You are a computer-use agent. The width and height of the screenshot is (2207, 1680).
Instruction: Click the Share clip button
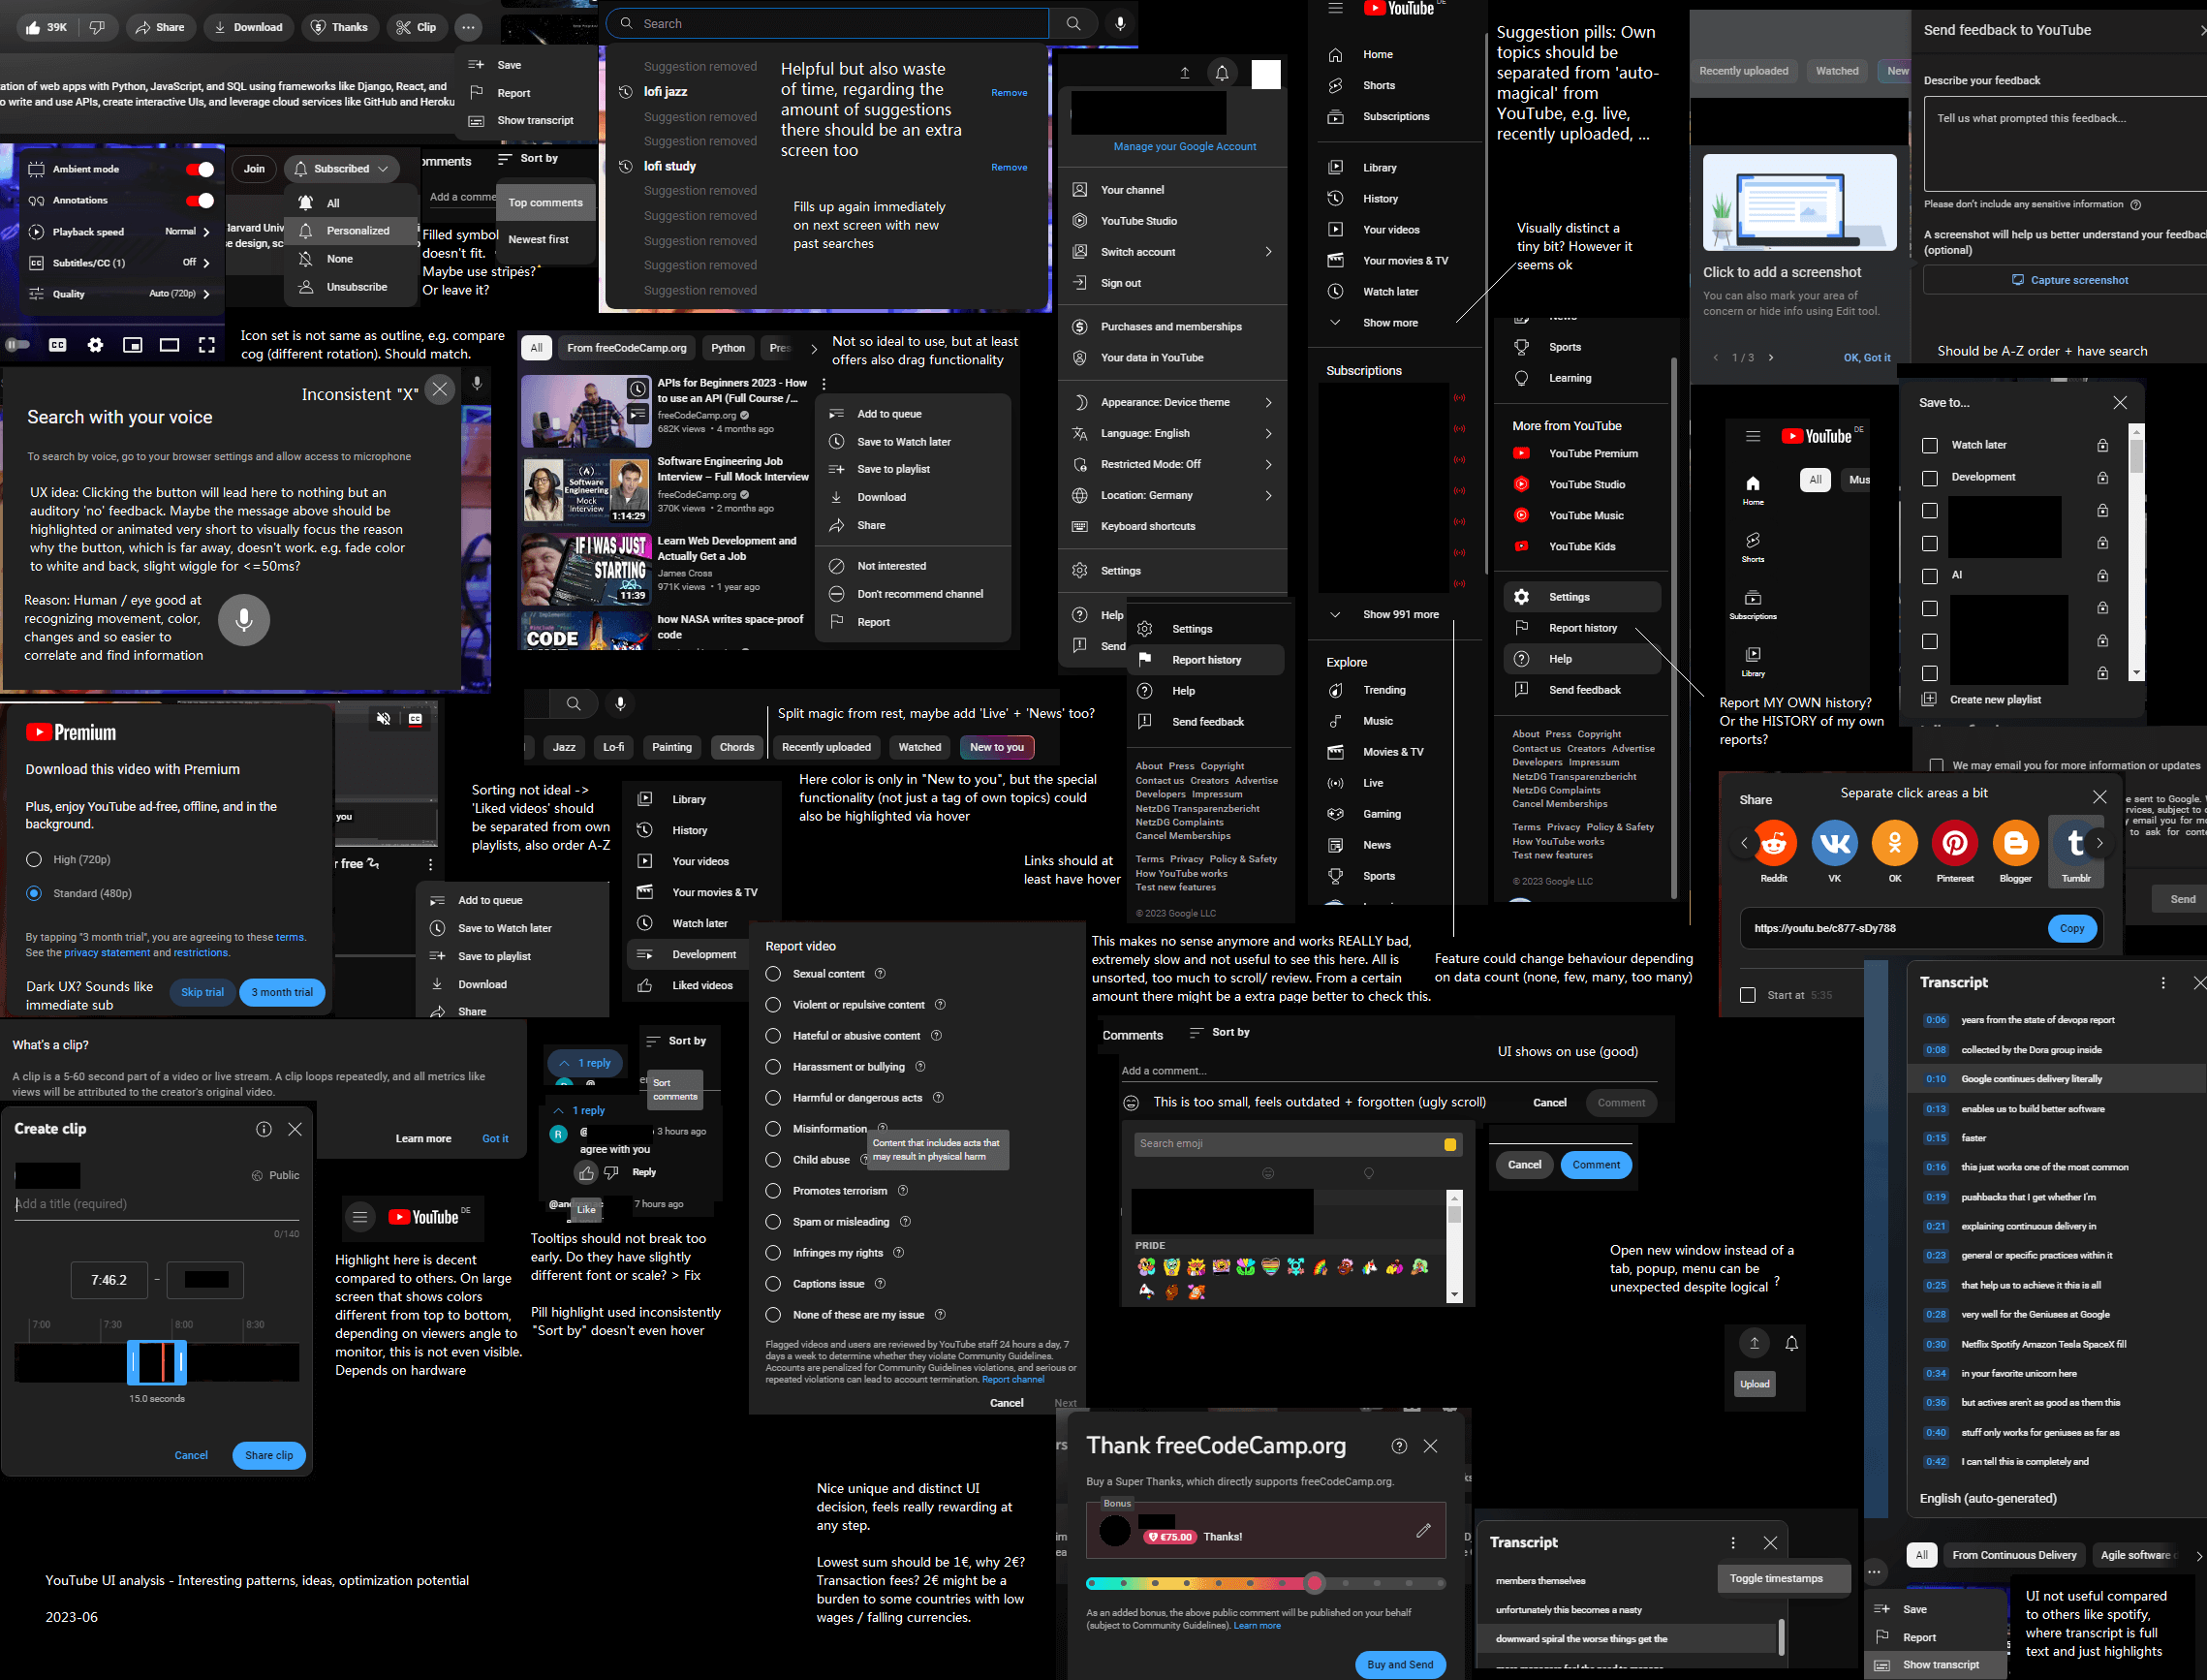pos(269,1455)
